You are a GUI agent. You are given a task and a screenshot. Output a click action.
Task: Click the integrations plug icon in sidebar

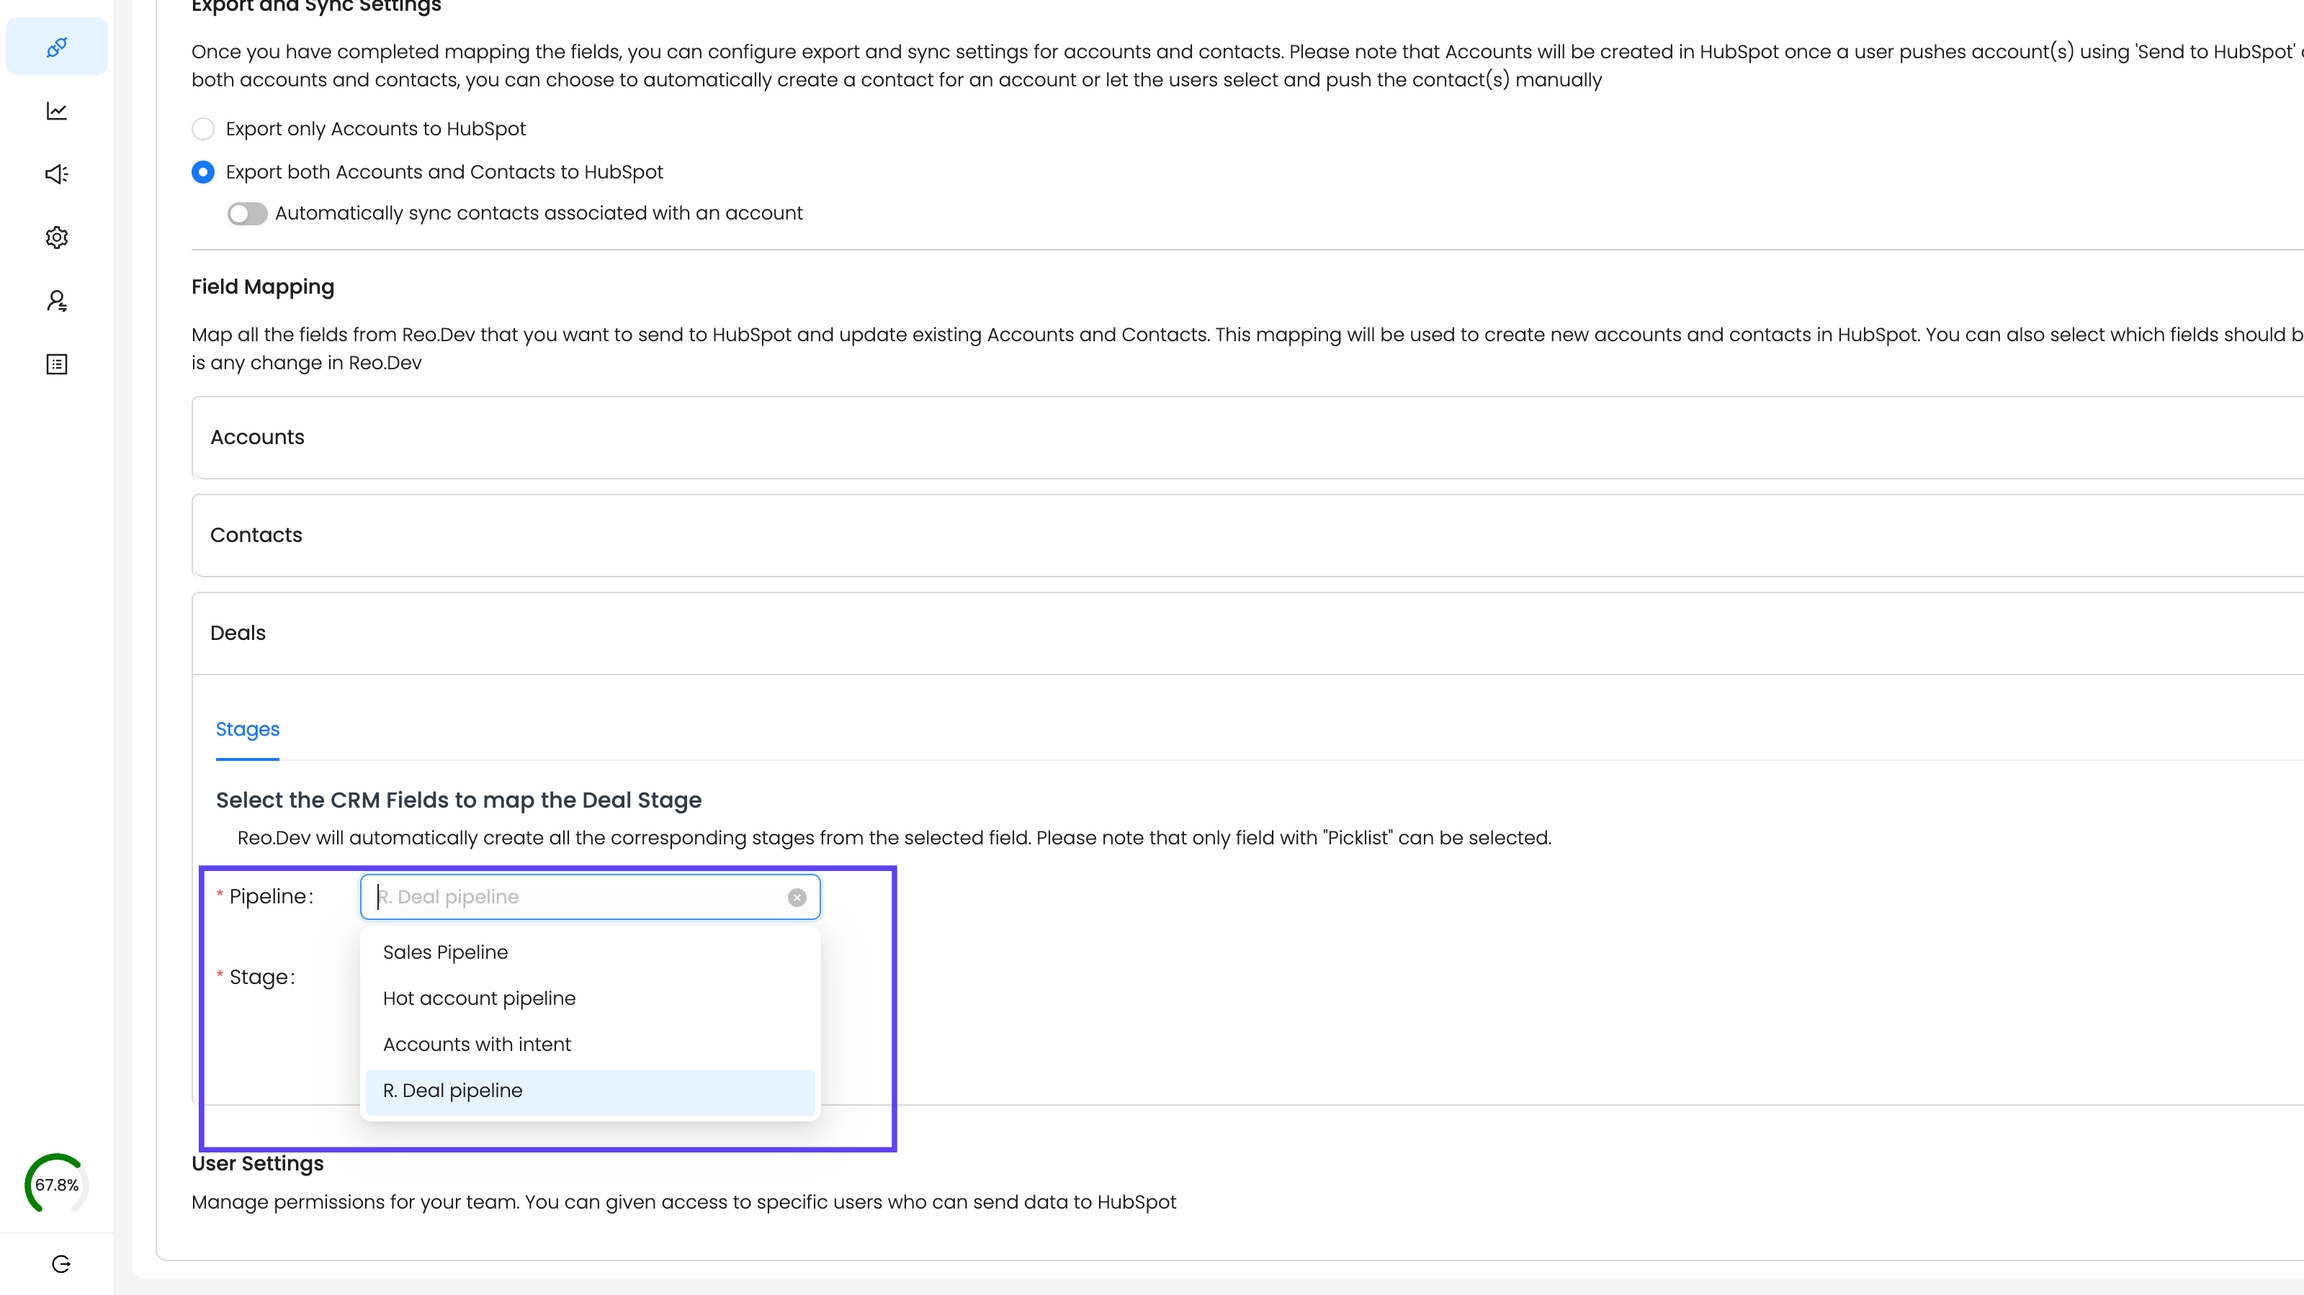click(57, 47)
